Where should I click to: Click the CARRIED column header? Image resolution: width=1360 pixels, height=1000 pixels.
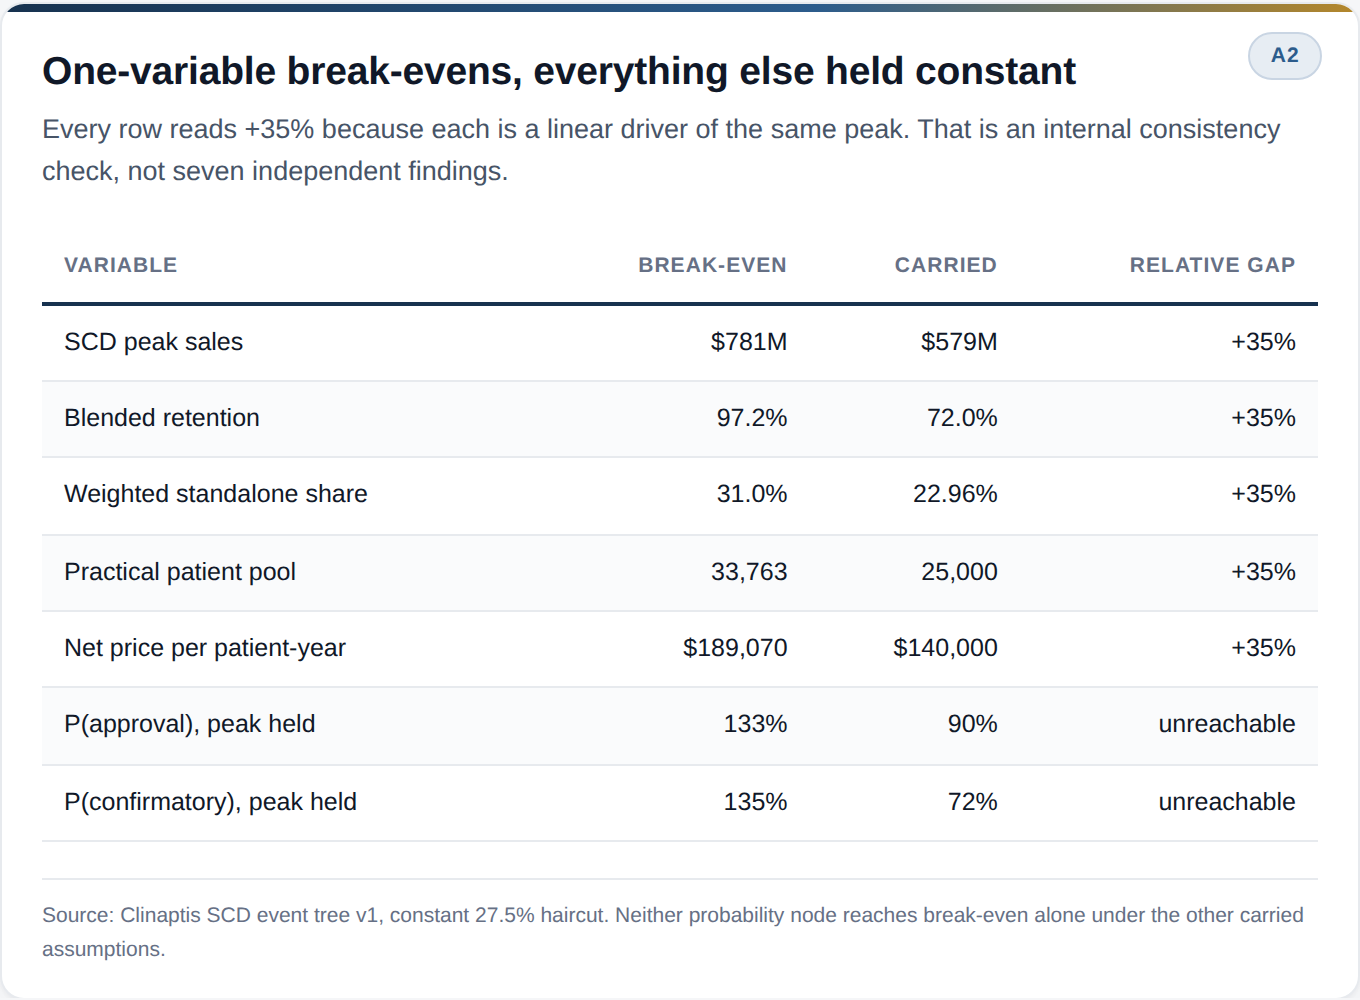(x=945, y=265)
